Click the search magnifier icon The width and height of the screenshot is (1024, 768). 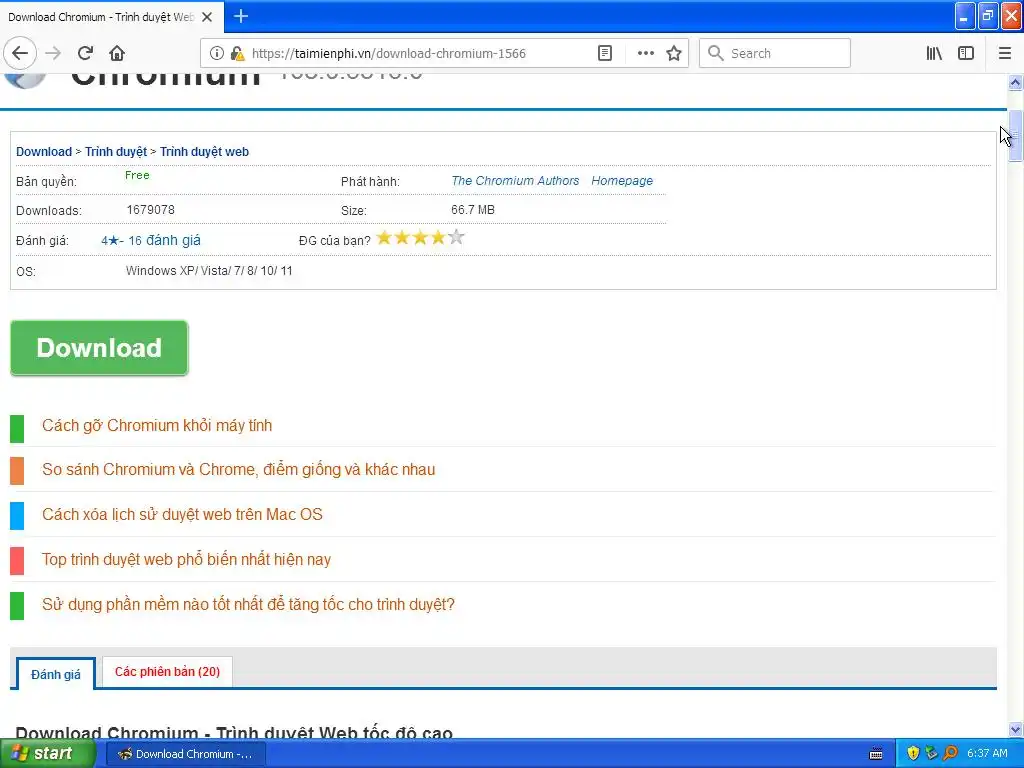[x=716, y=53]
